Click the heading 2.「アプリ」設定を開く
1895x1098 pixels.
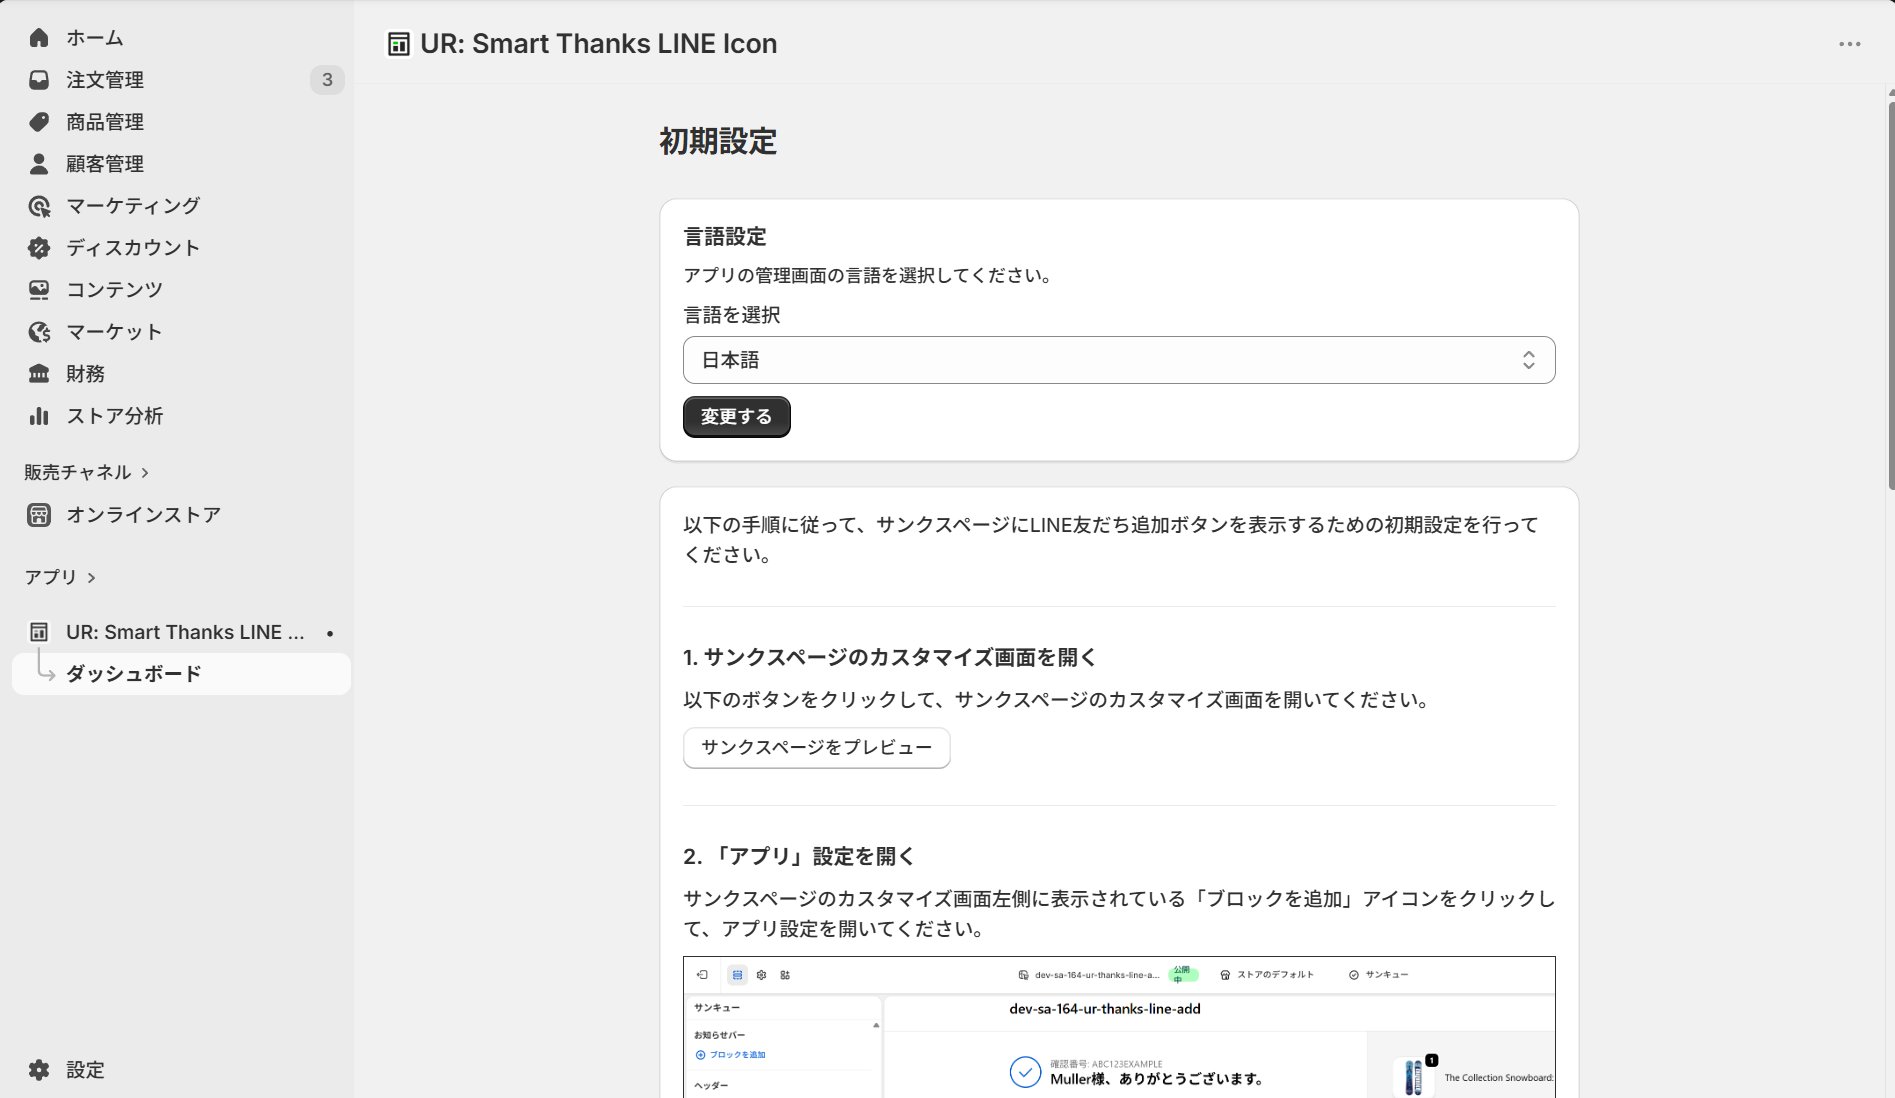tap(799, 857)
